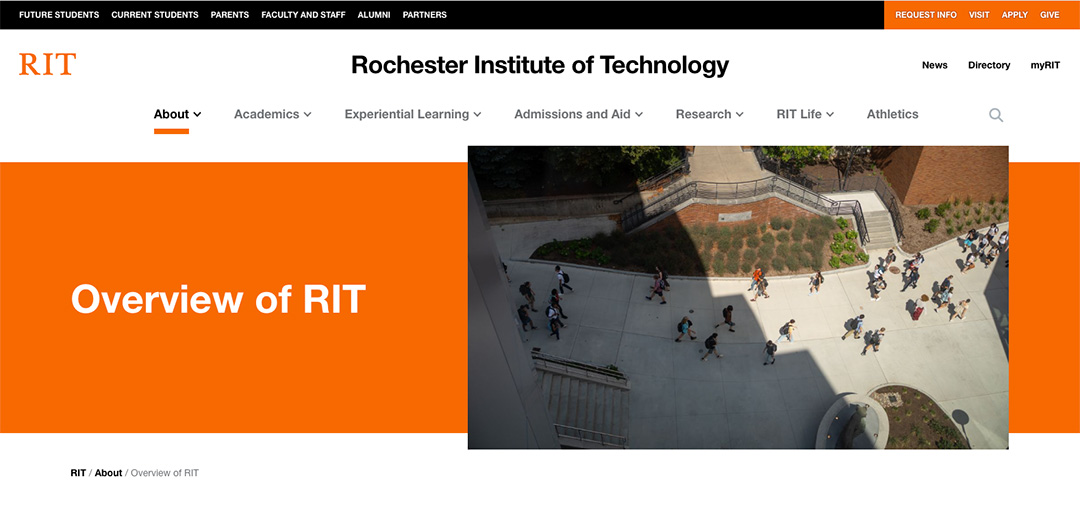
Task: Click the RIT logo in header
Action: 47,65
